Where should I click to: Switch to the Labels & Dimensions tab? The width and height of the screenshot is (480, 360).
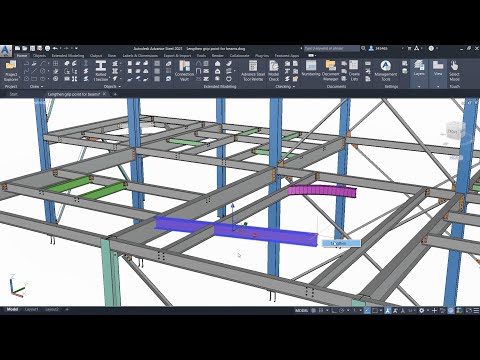140,56
